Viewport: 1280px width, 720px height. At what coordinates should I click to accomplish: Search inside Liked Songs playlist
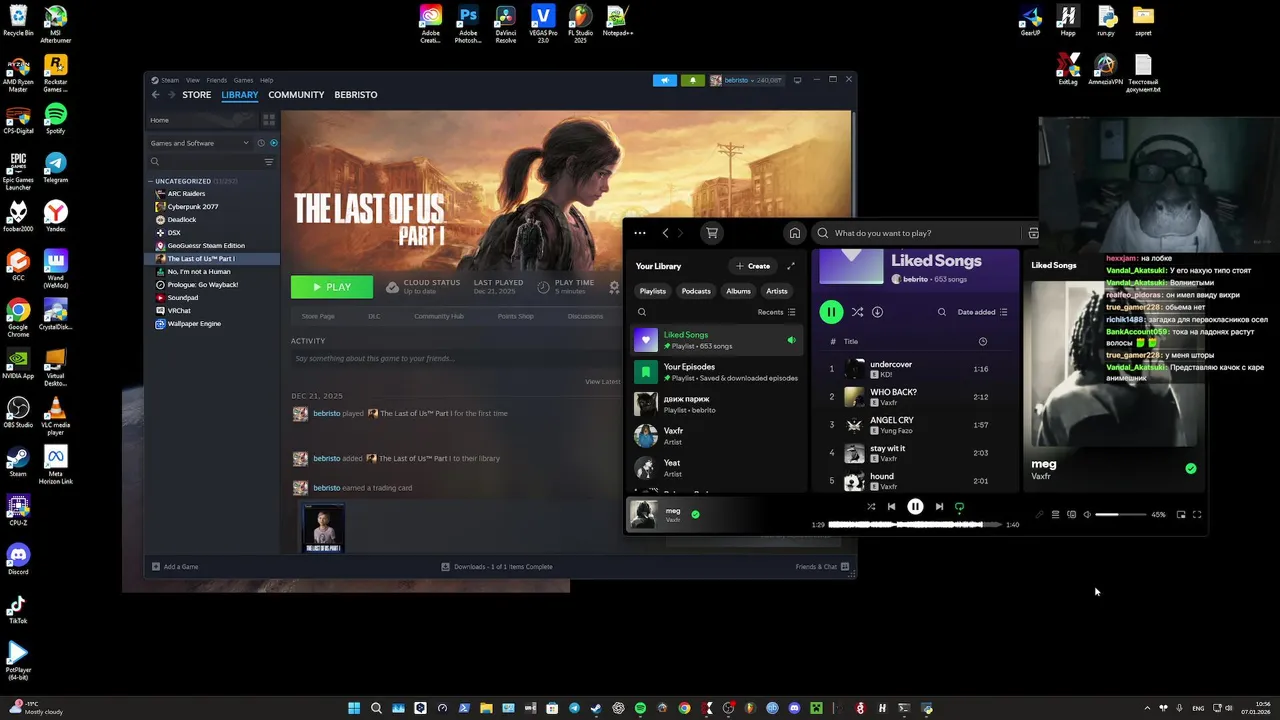coord(942,312)
